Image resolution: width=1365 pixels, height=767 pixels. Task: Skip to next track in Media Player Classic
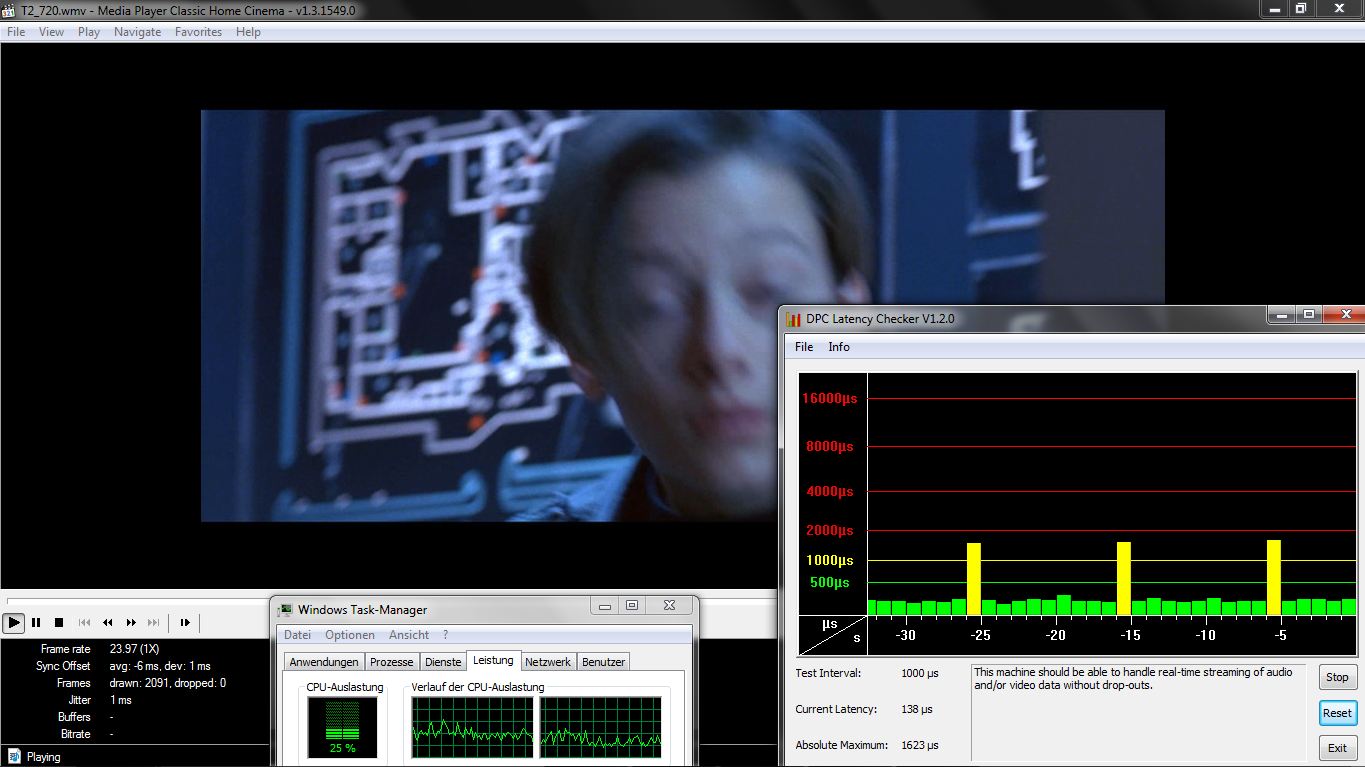pyautogui.click(x=153, y=622)
